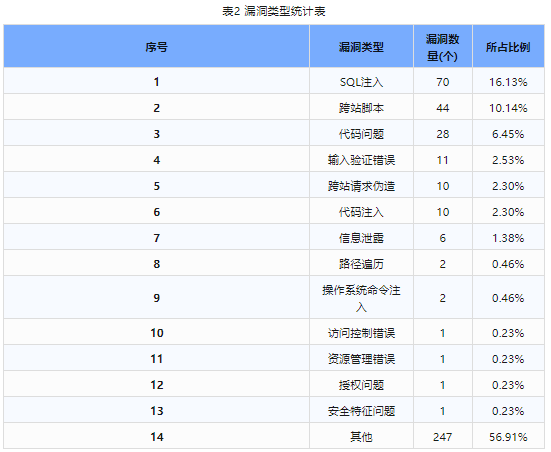Click serial number 3 in 代码问题 row
Screen dimensions: 551x452
point(156,134)
